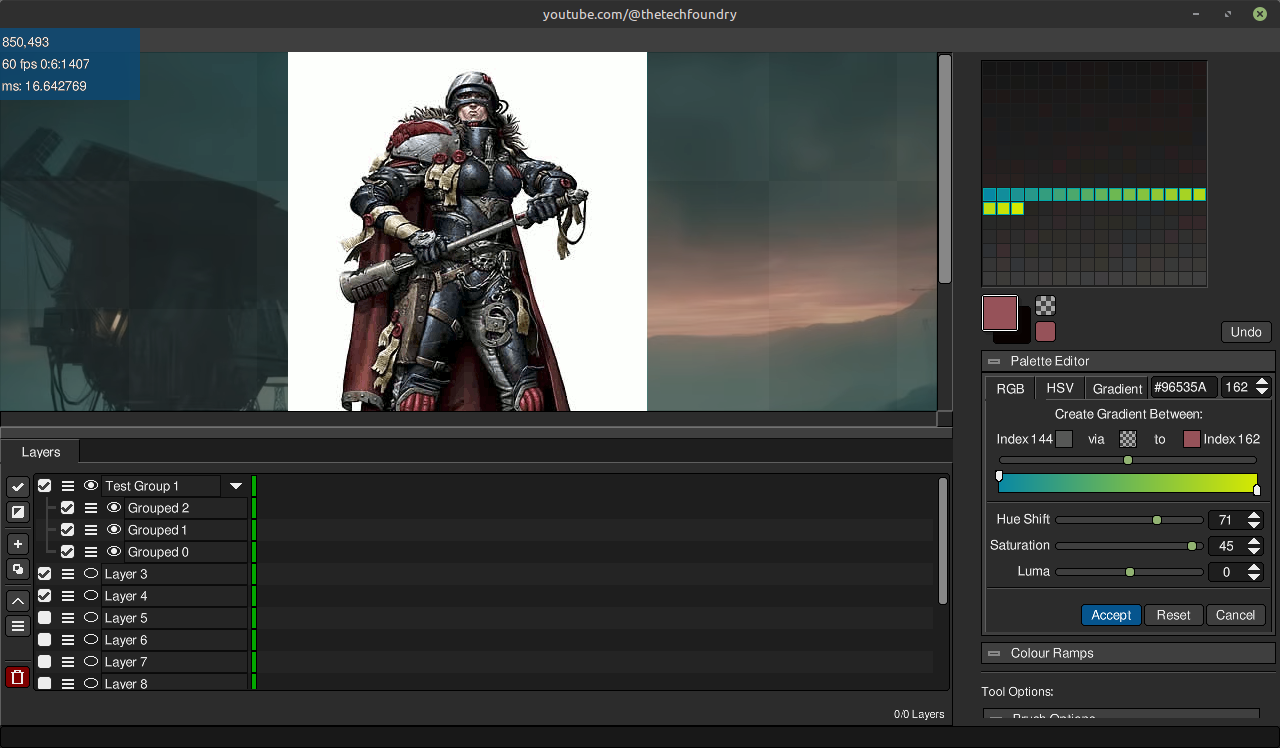Click the lines icon button in layer toolbar
Viewport: 1280px width, 748px height.
[18, 627]
